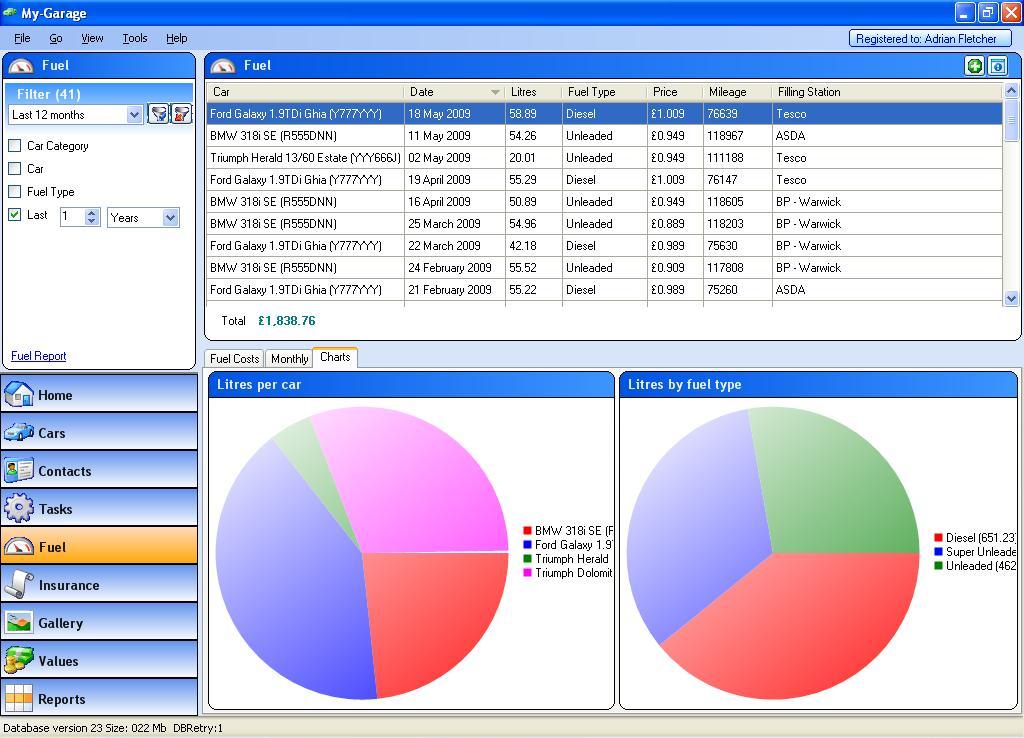Click the apply filter funnel icon
The image size is (1024, 738).
[x=158, y=114]
